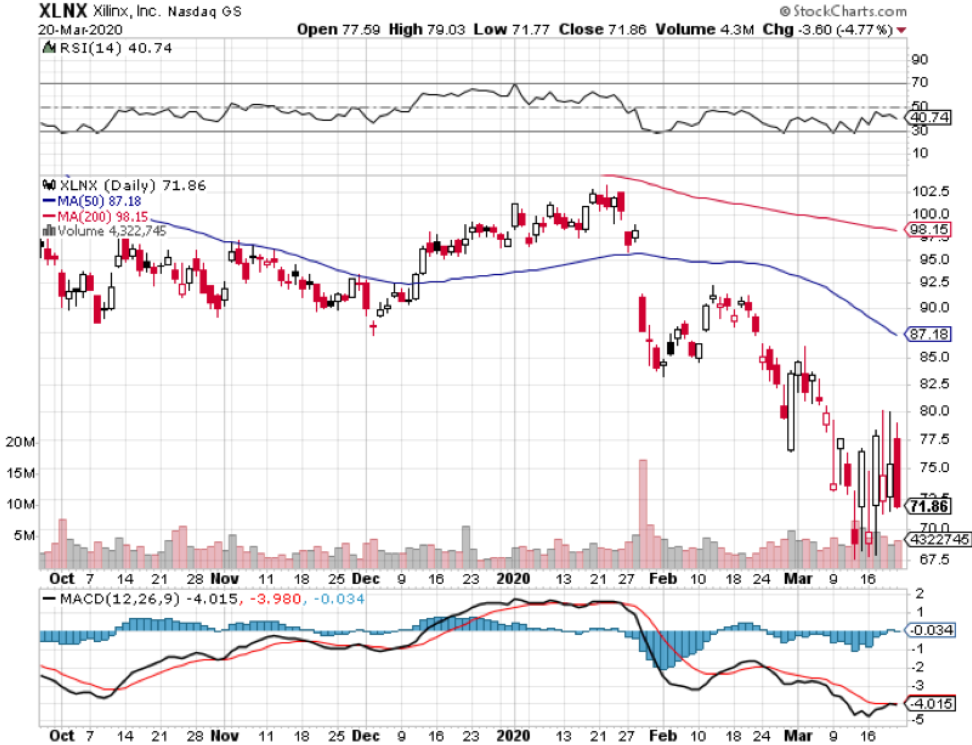Click the 'Low 71.77' value

click(511, 29)
